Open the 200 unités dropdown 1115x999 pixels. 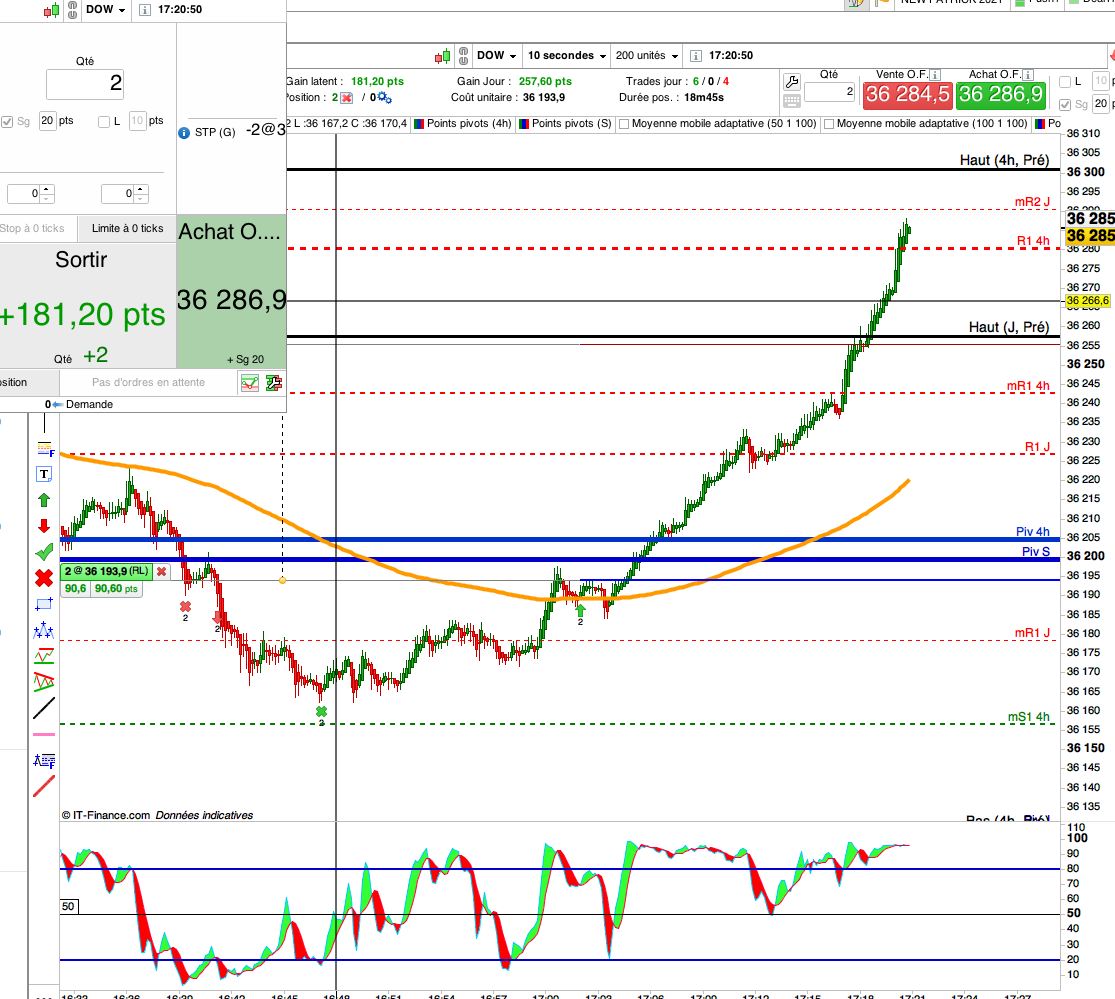(x=646, y=55)
